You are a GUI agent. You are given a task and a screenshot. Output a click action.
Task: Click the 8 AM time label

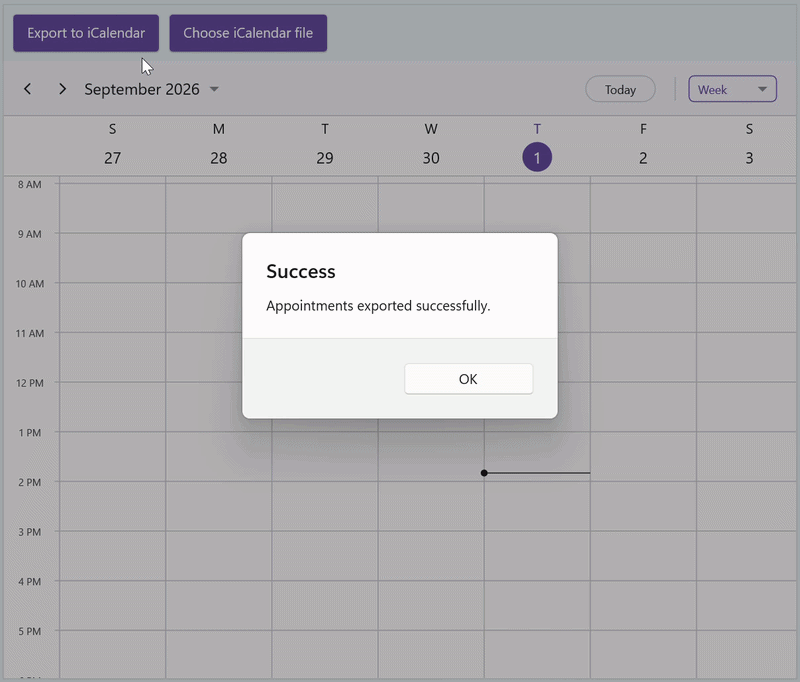pyautogui.click(x=30, y=185)
